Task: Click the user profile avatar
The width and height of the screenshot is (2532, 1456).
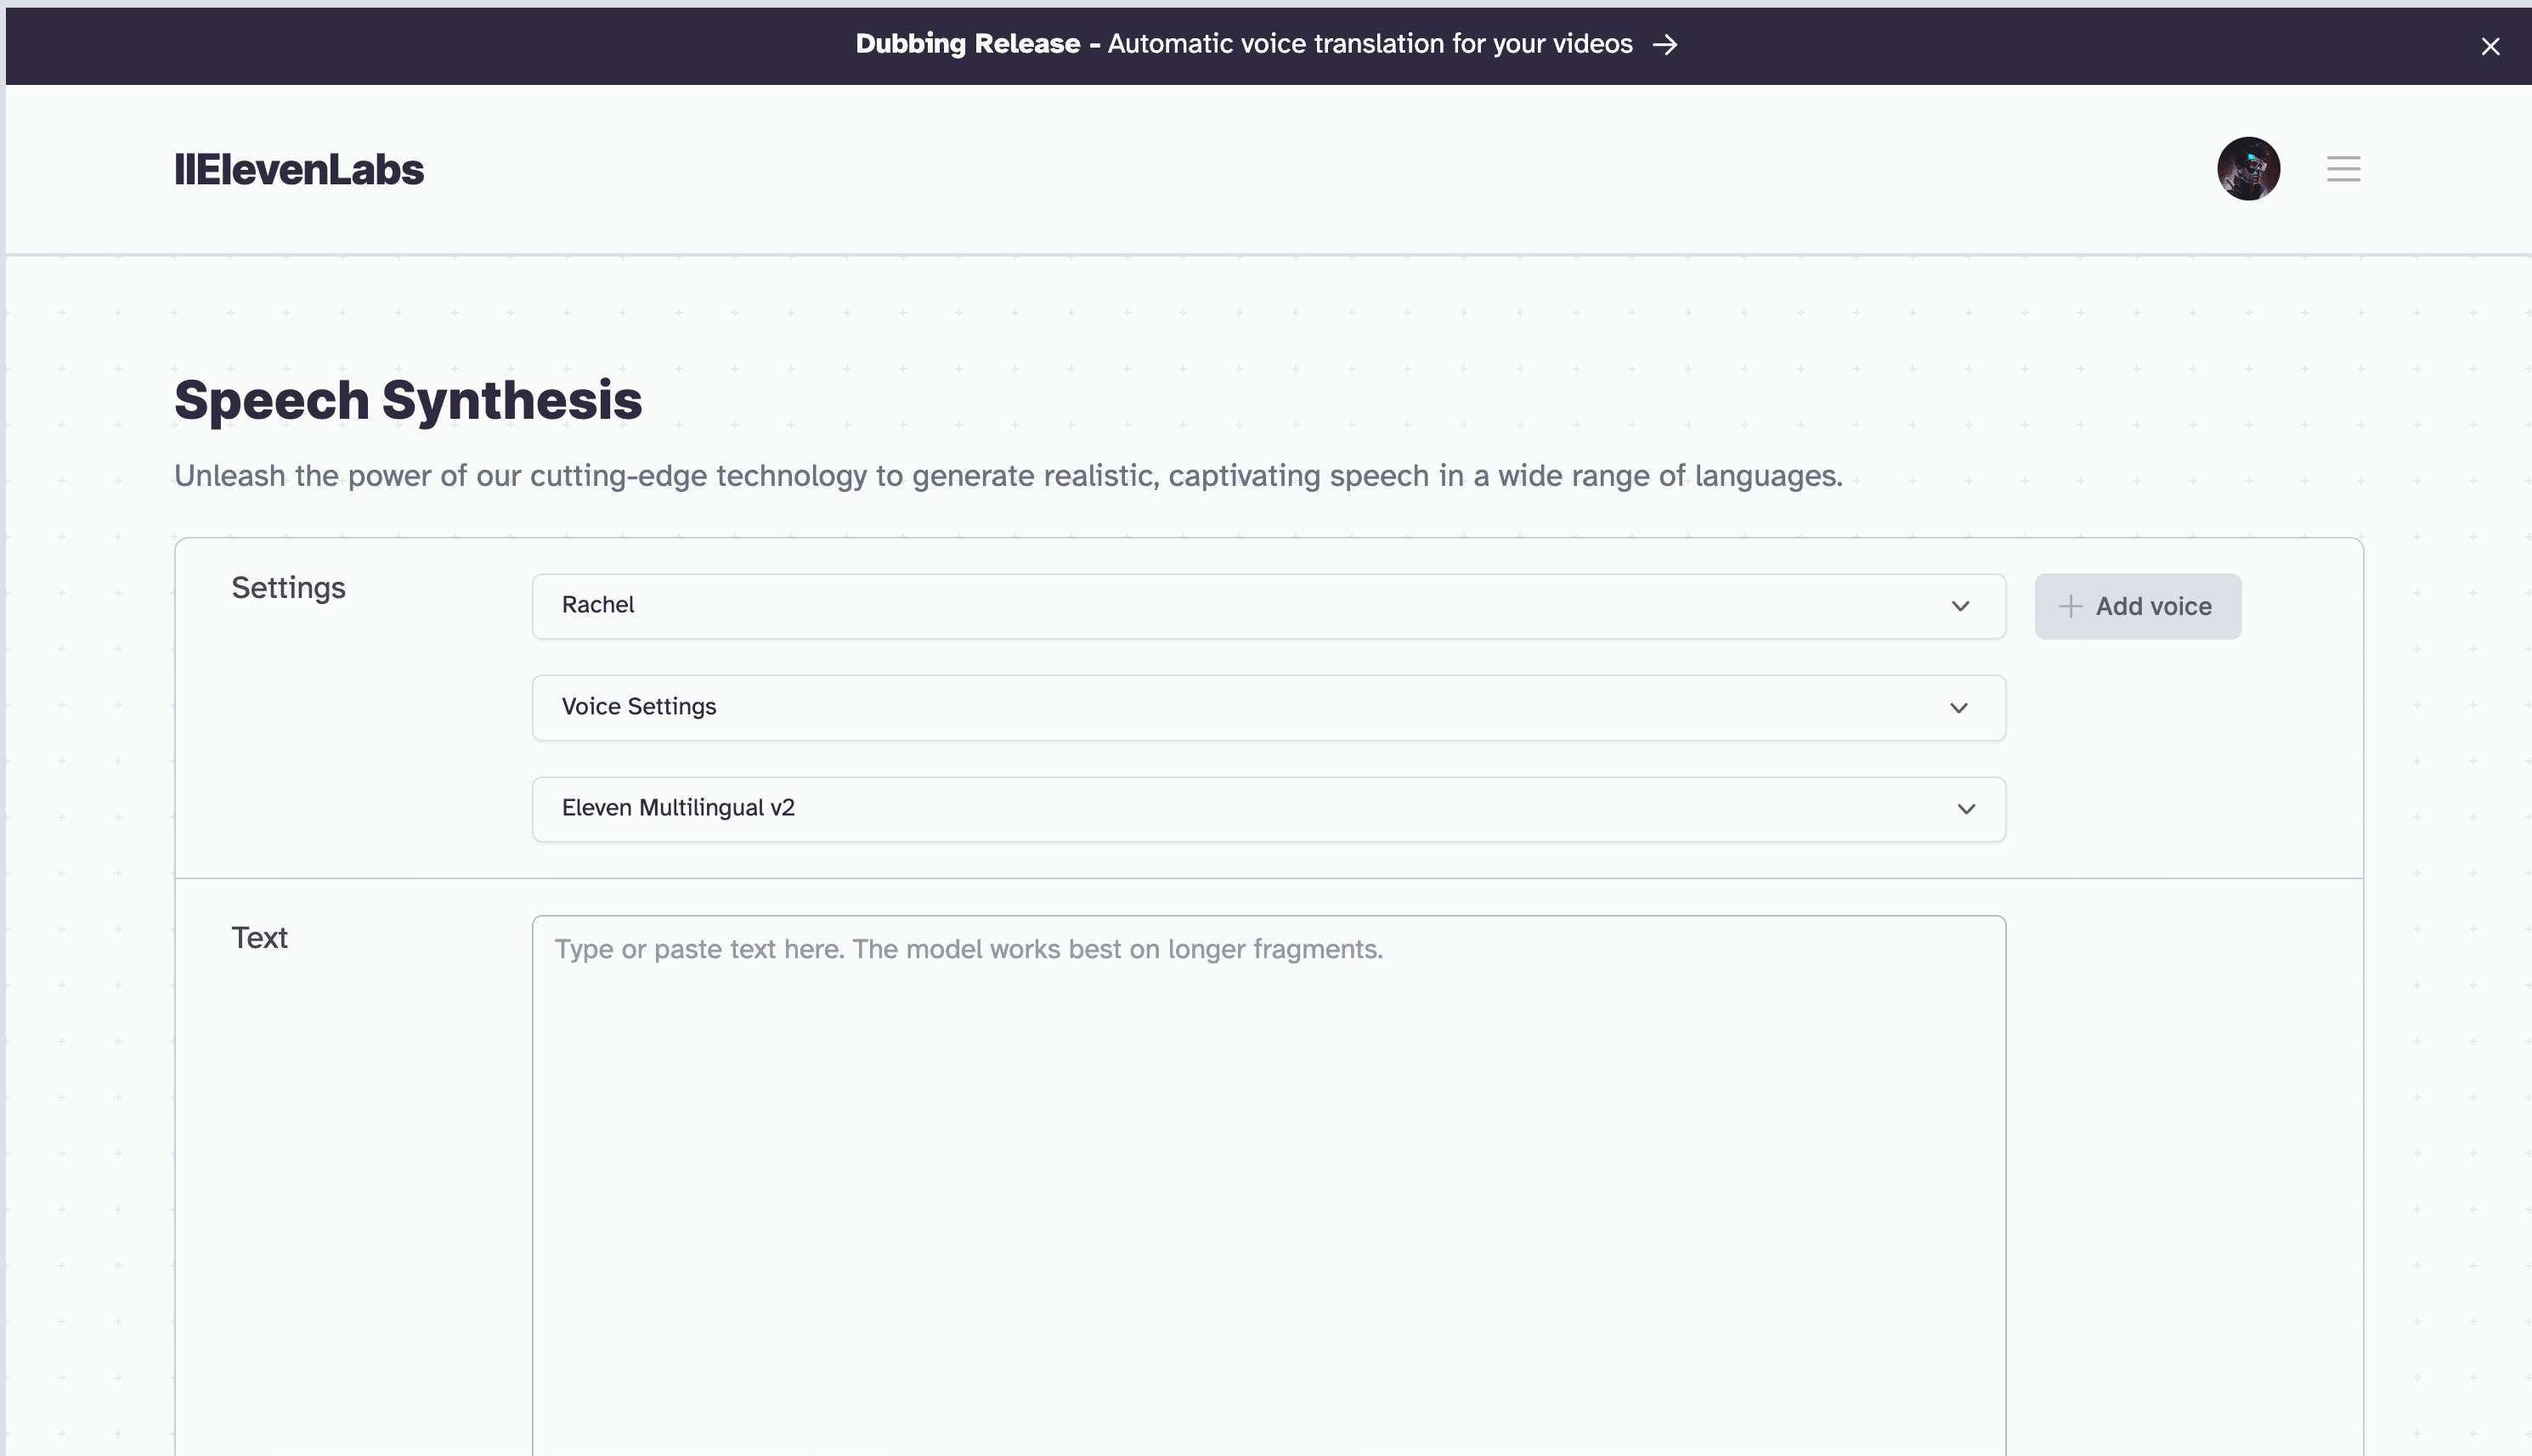Action: click(2248, 169)
